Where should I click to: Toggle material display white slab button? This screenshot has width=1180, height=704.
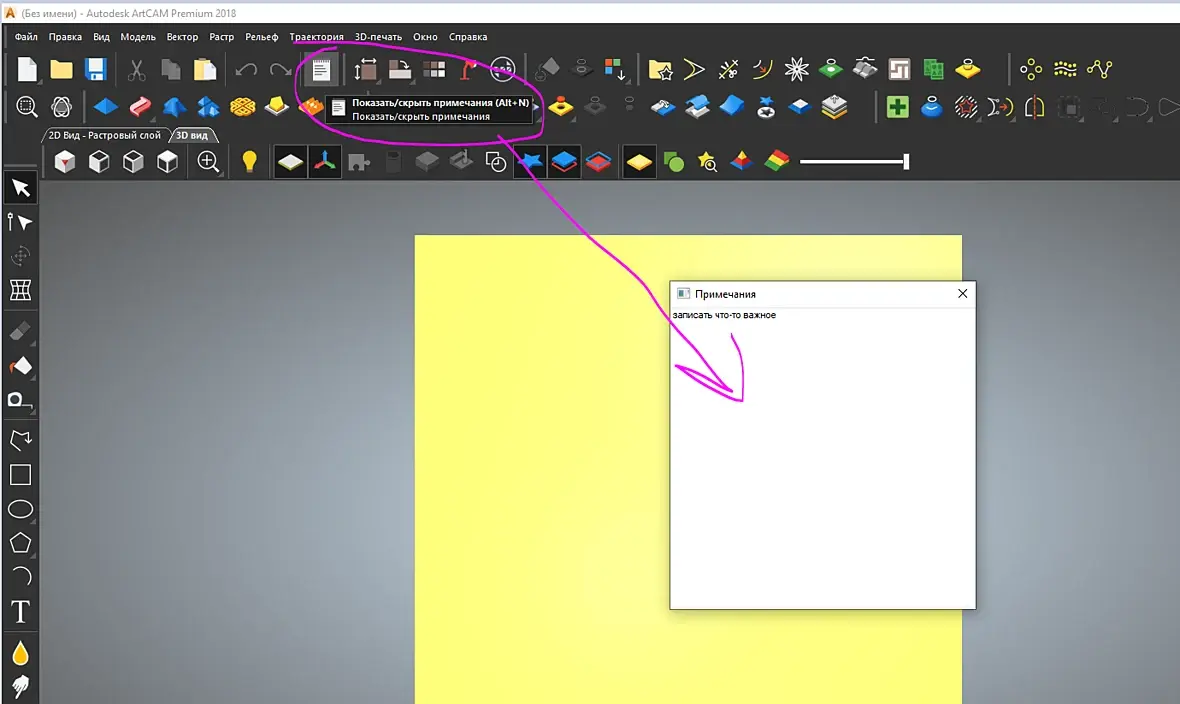(x=290, y=162)
